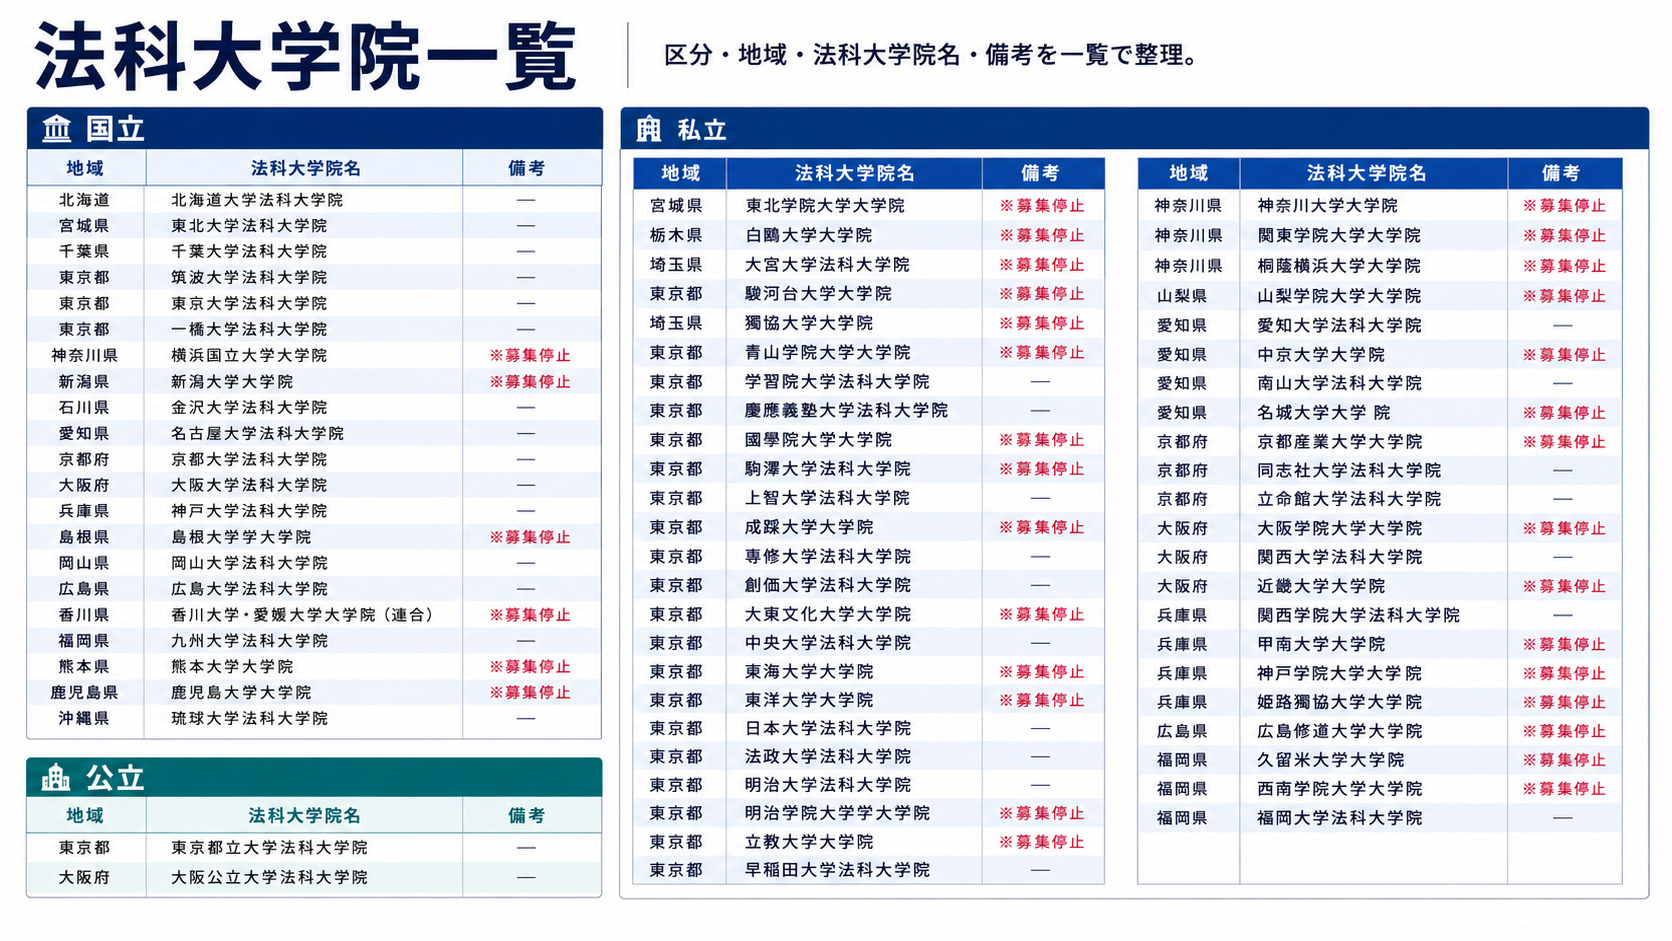Click 筑波大学法科大学院
Image resolution: width=1672 pixels, height=941 pixels.
pyautogui.click(x=249, y=277)
